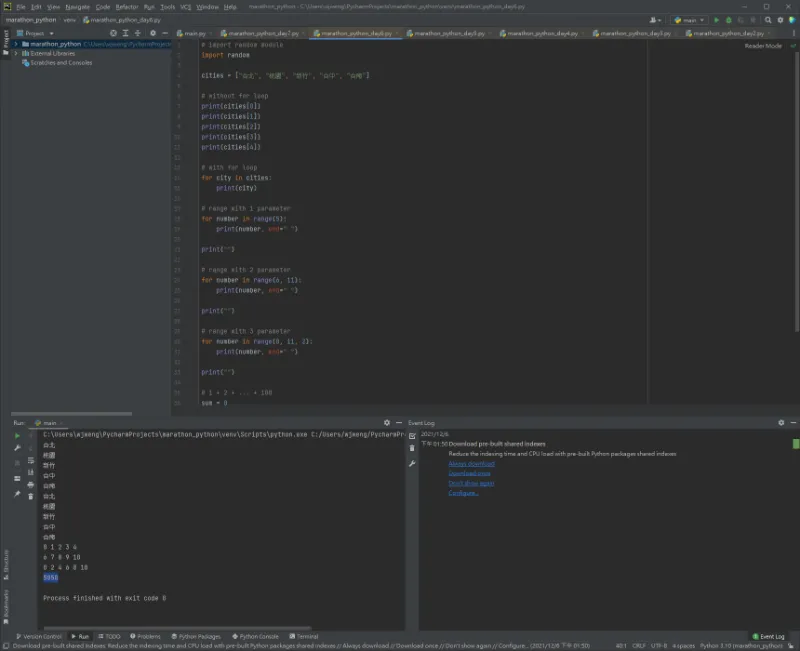The width and height of the screenshot is (800, 651).
Task: Toggle the Project tool window side tab
Action: pos(6,42)
